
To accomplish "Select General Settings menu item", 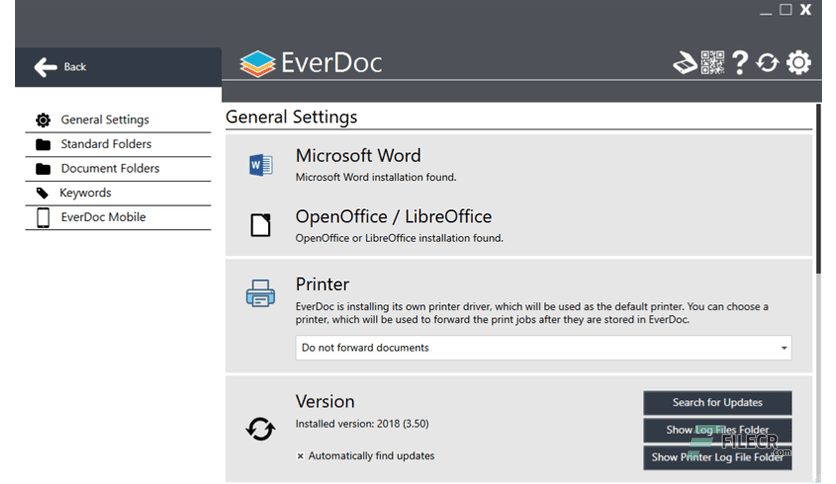I will (118, 120).
